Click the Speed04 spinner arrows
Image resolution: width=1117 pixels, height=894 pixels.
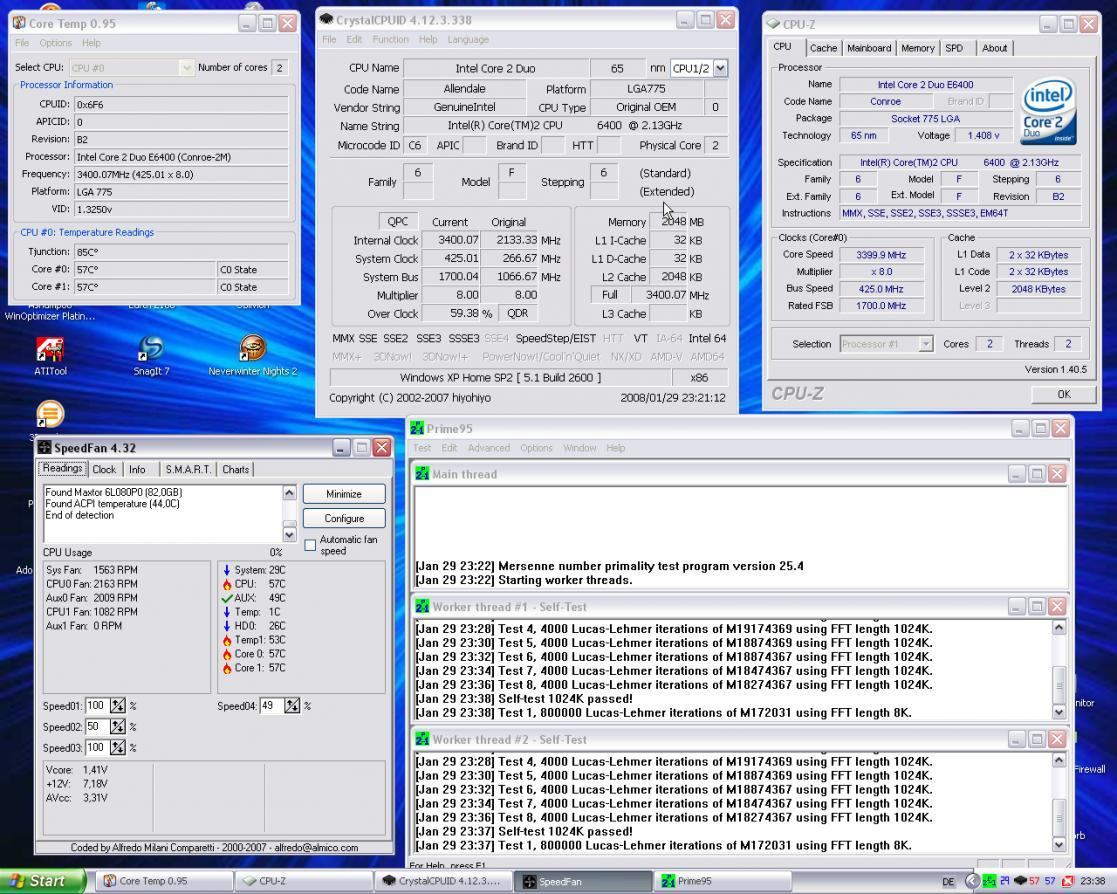click(292, 706)
